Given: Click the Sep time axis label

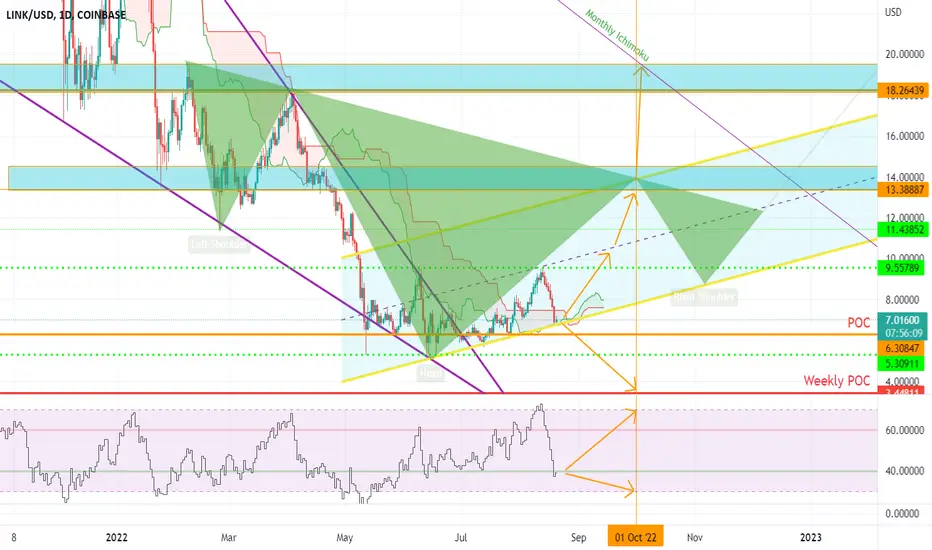Looking at the screenshot, I should [578, 538].
